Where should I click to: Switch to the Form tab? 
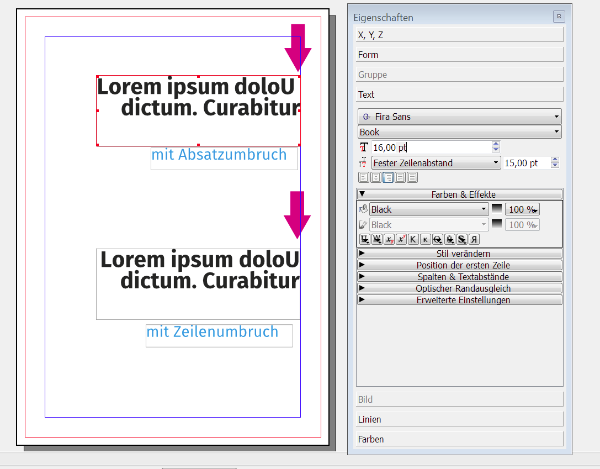click(x=459, y=54)
